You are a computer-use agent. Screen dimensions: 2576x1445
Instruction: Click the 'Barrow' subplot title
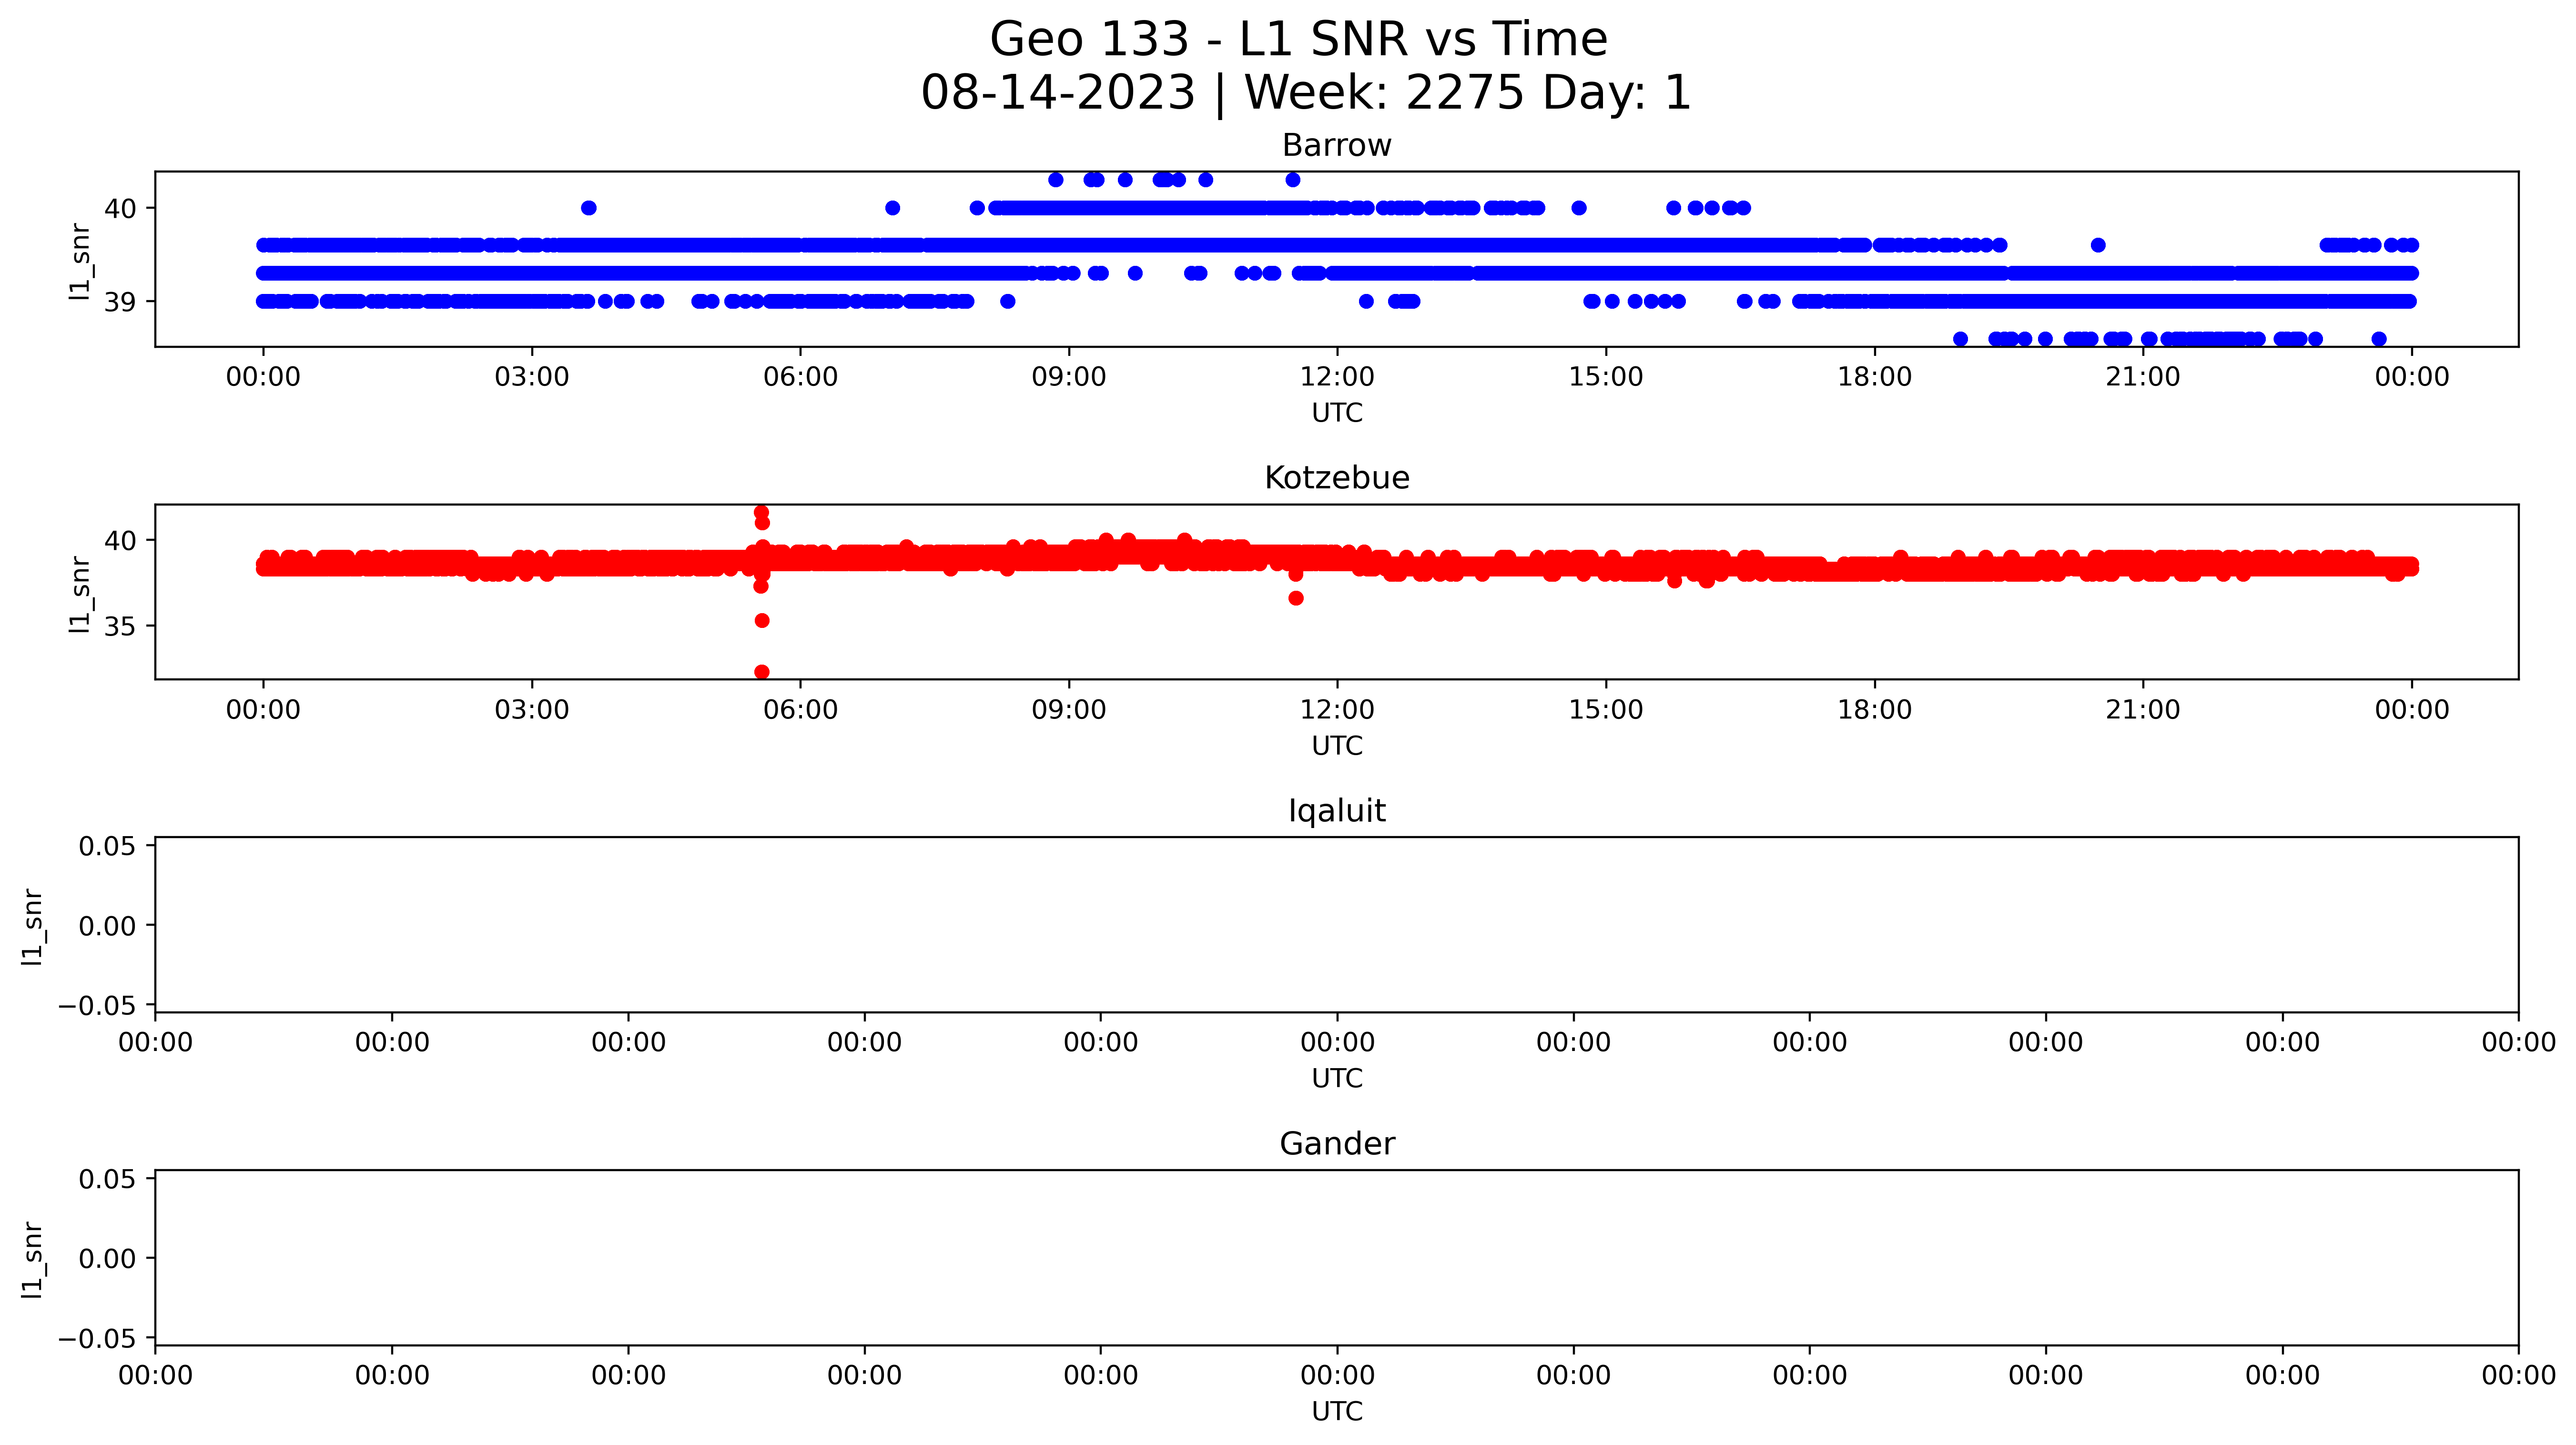coord(1337,146)
